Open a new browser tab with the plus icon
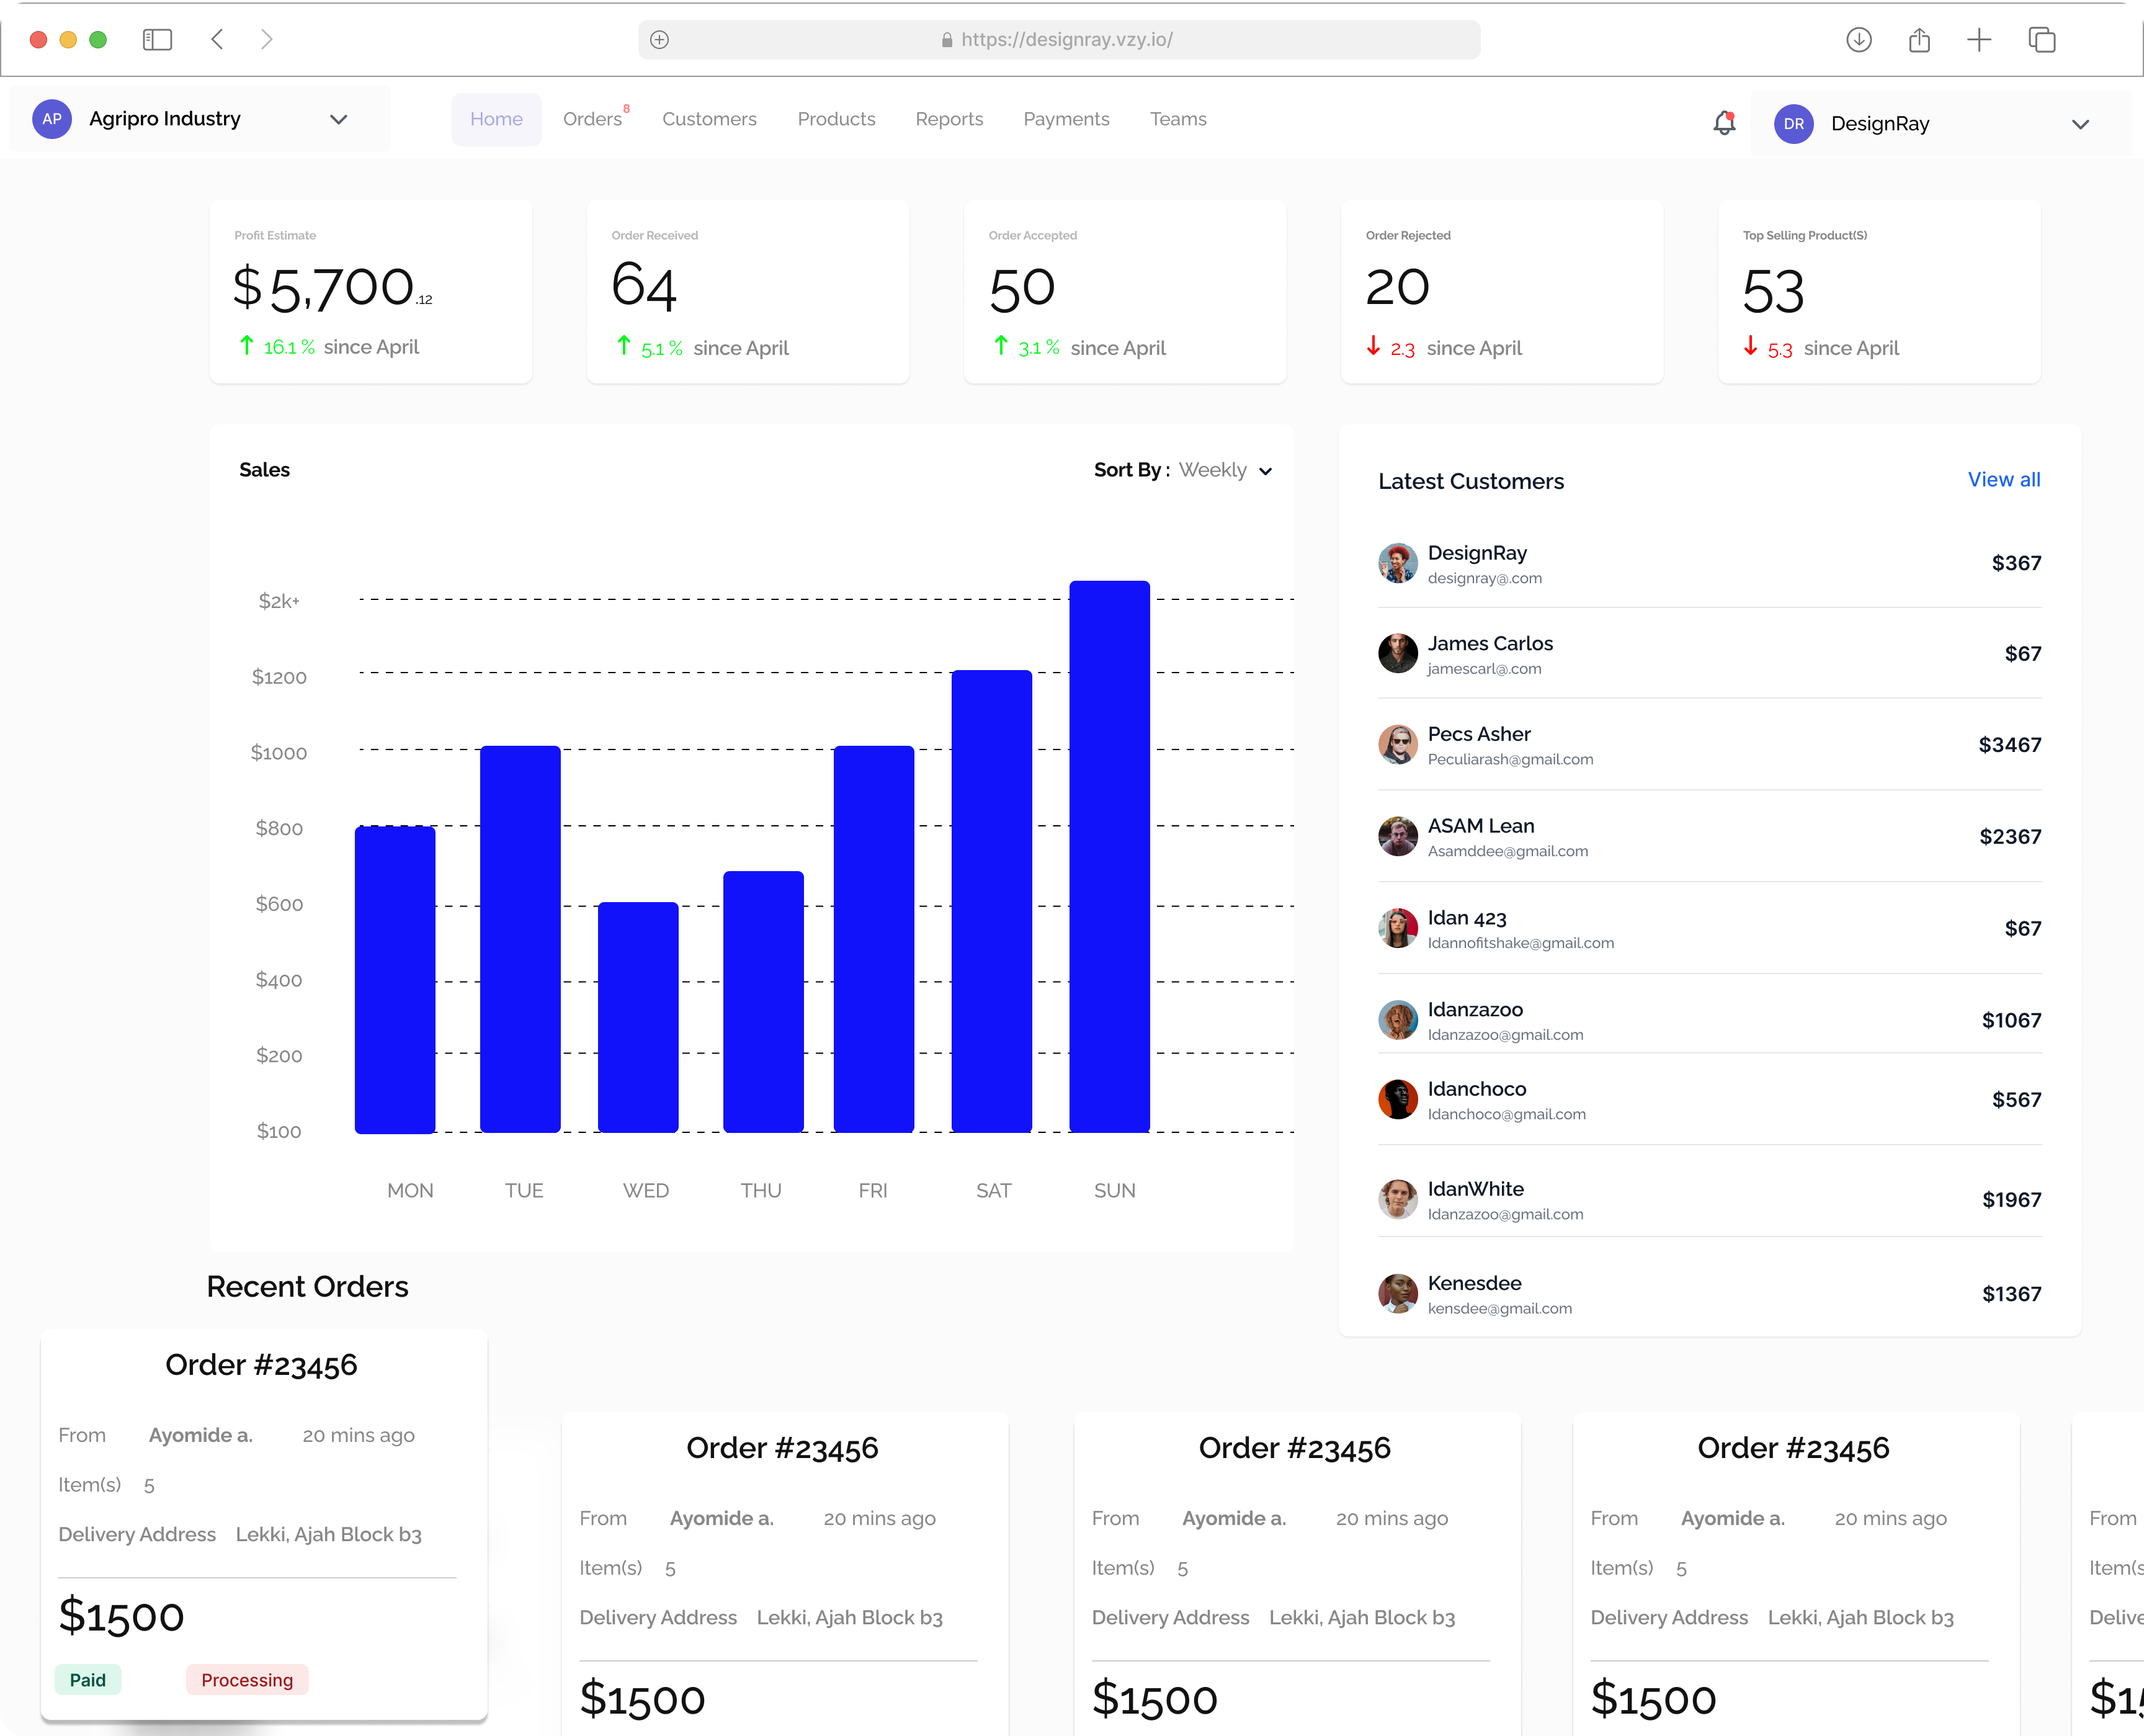Screen dimensions: 2144x1736 (x=1980, y=40)
